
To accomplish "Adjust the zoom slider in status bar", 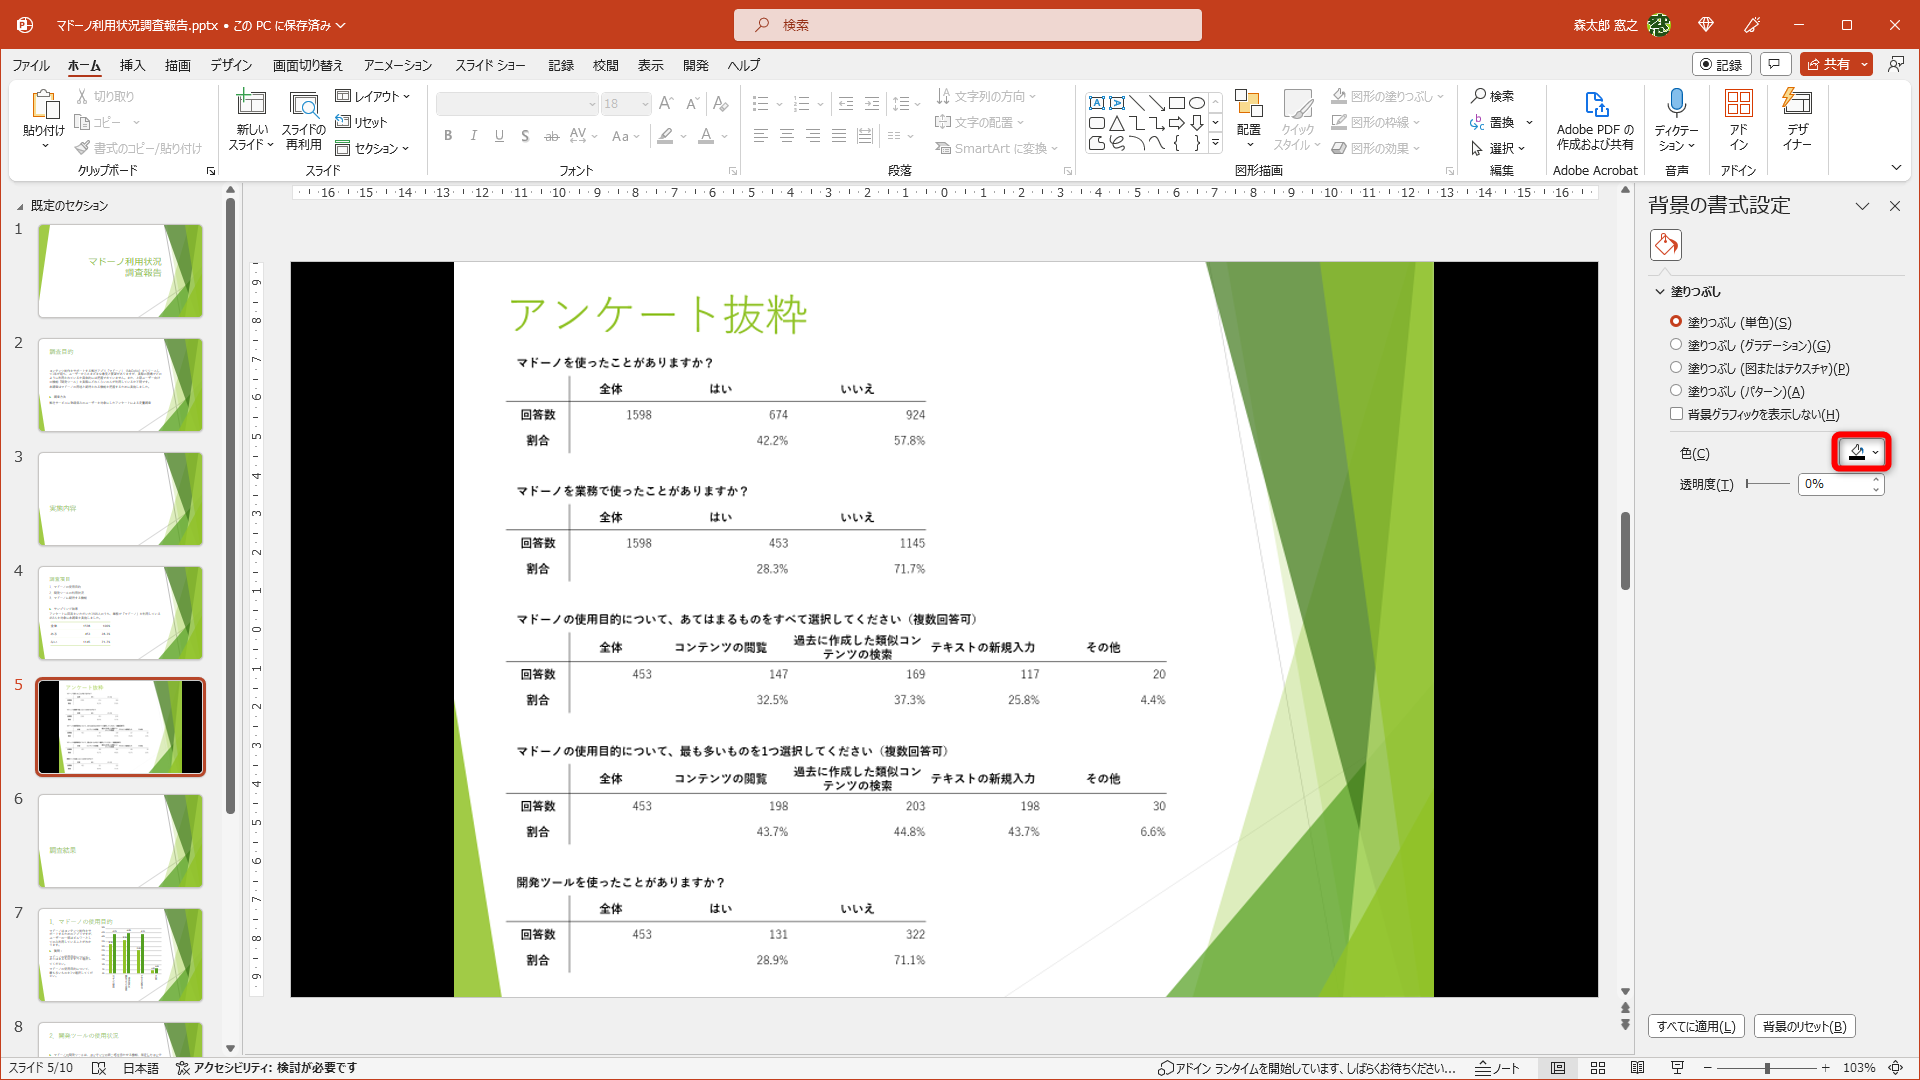I will [1767, 1068].
